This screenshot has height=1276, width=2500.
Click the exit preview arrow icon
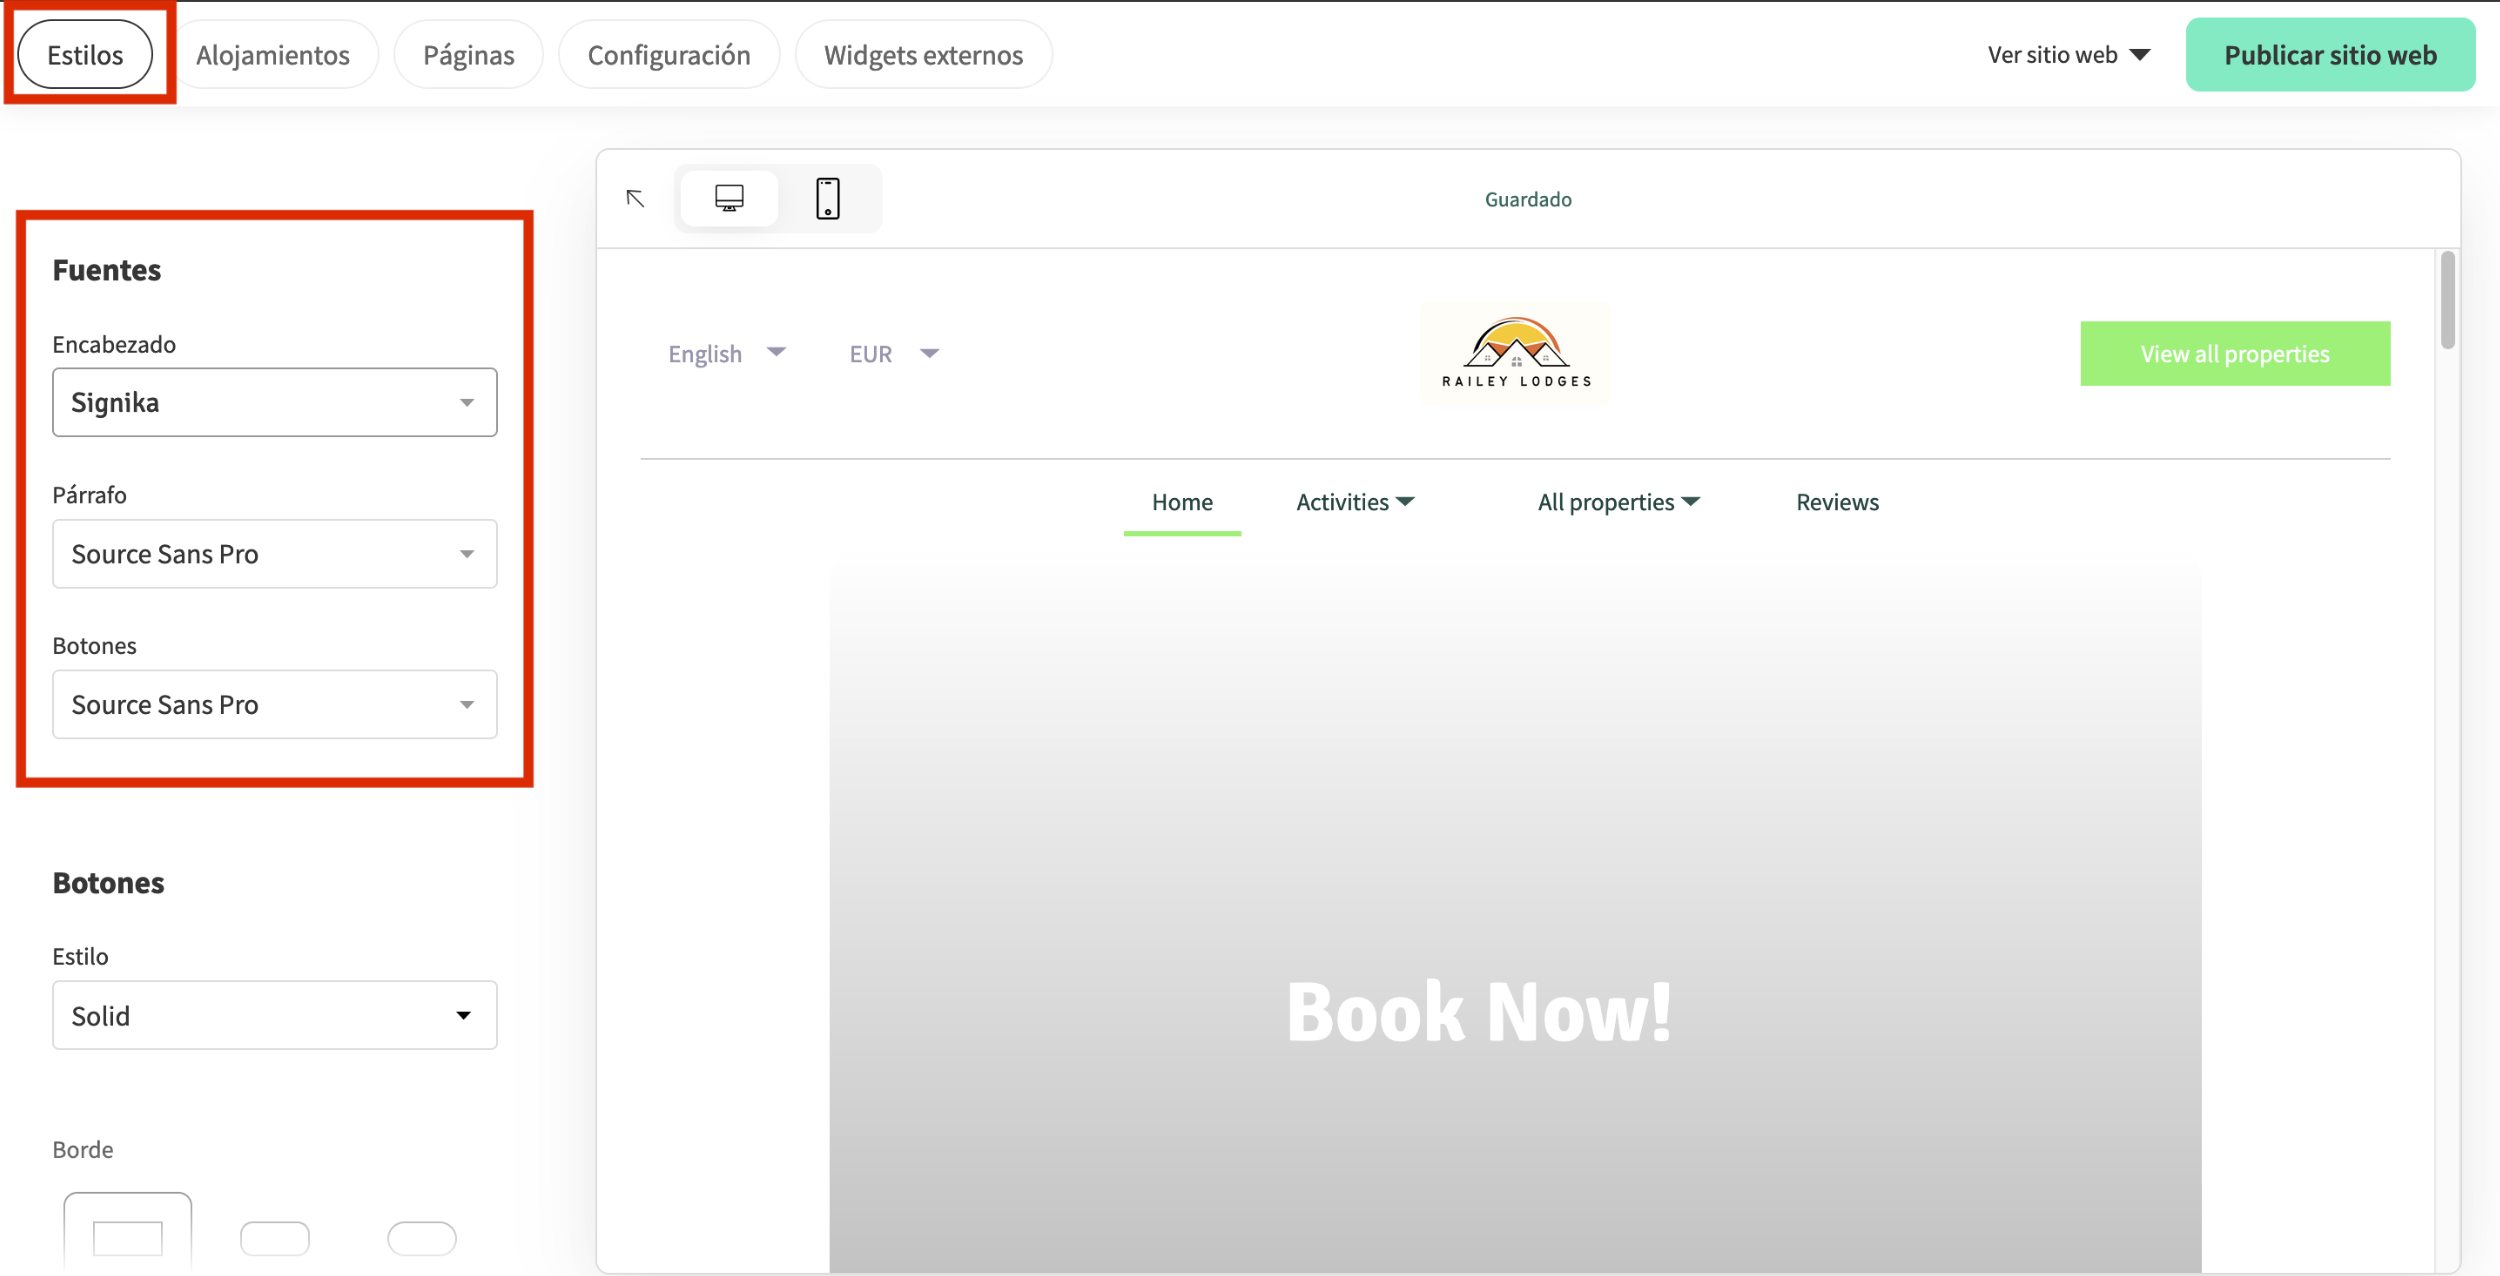635,198
